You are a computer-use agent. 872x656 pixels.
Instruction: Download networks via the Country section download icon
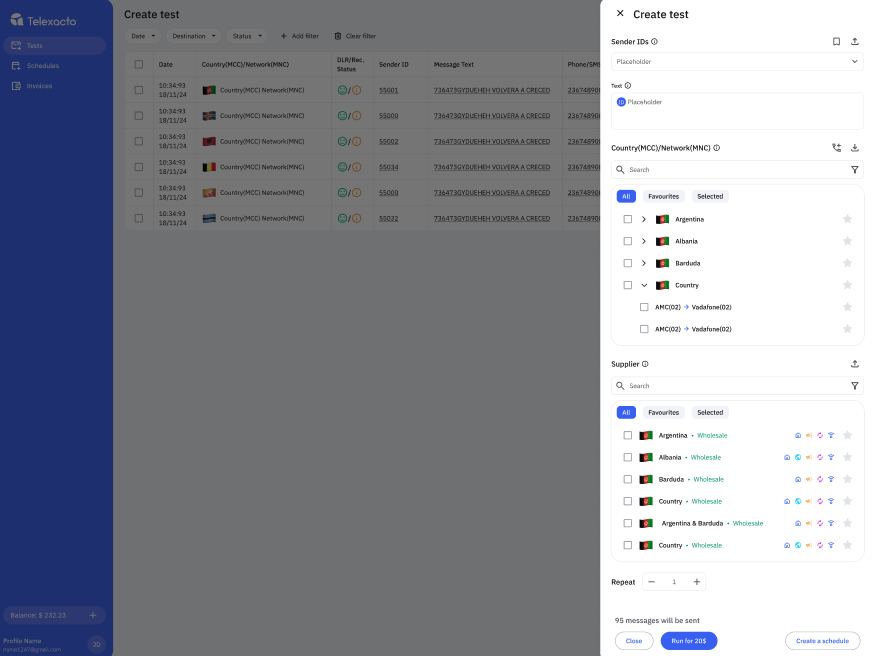point(856,147)
